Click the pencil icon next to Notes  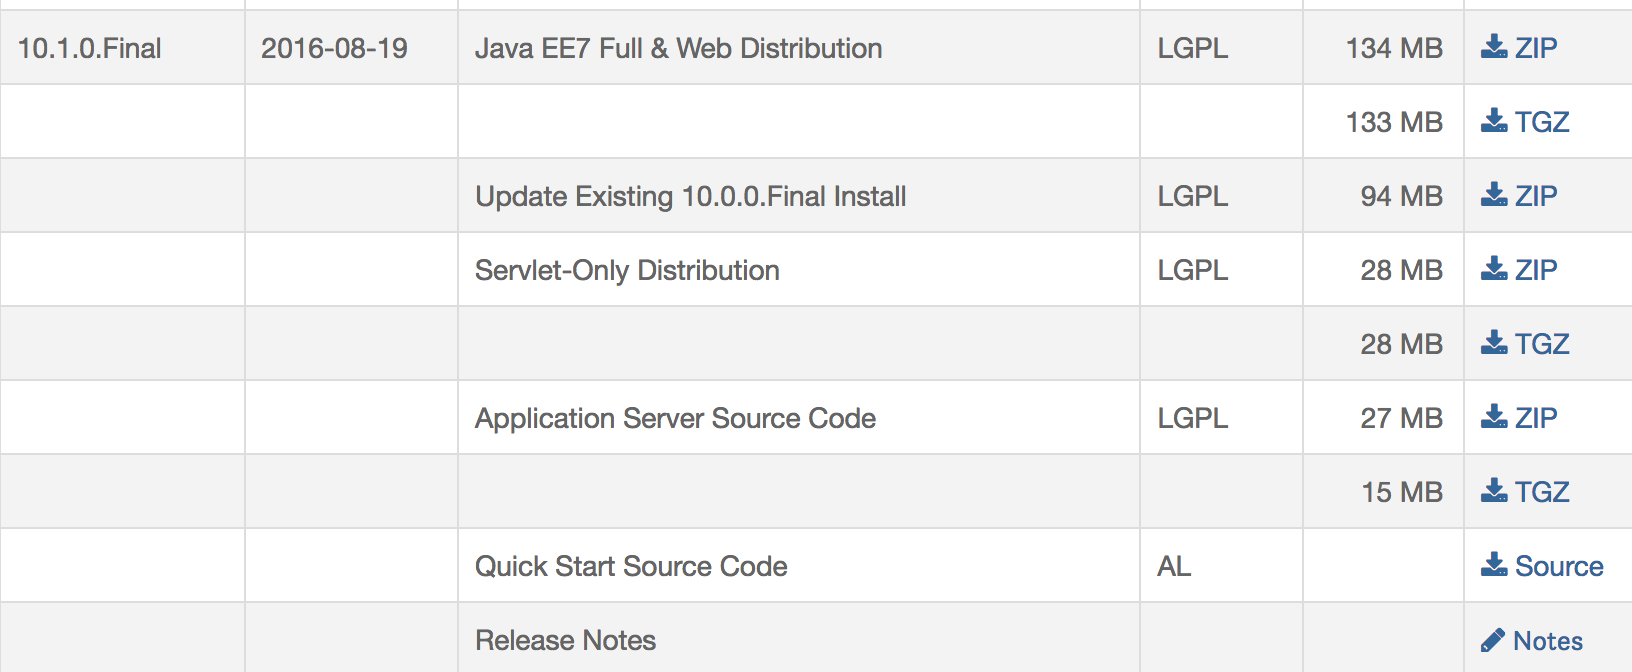click(x=1493, y=640)
